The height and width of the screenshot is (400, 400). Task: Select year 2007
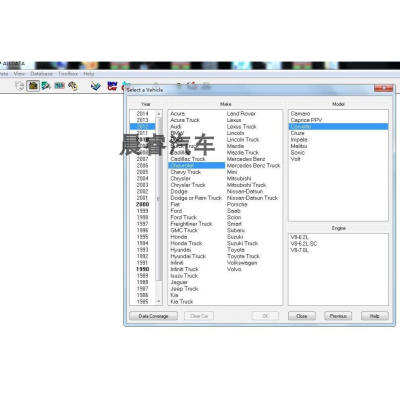click(142, 159)
